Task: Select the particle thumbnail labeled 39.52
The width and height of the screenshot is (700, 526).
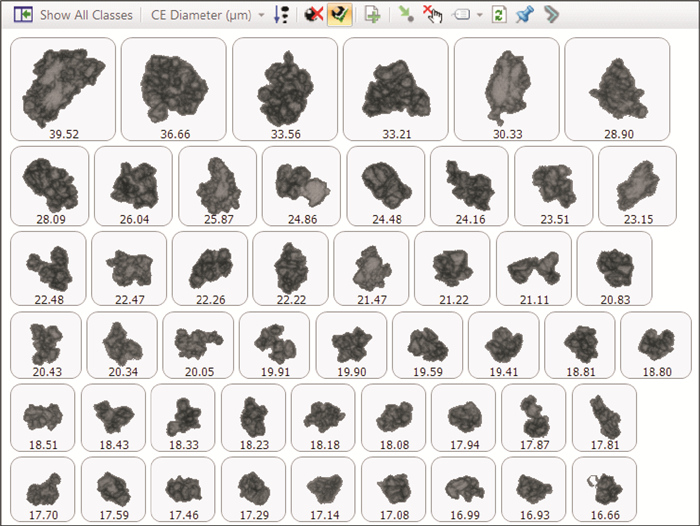Action: click(x=62, y=88)
